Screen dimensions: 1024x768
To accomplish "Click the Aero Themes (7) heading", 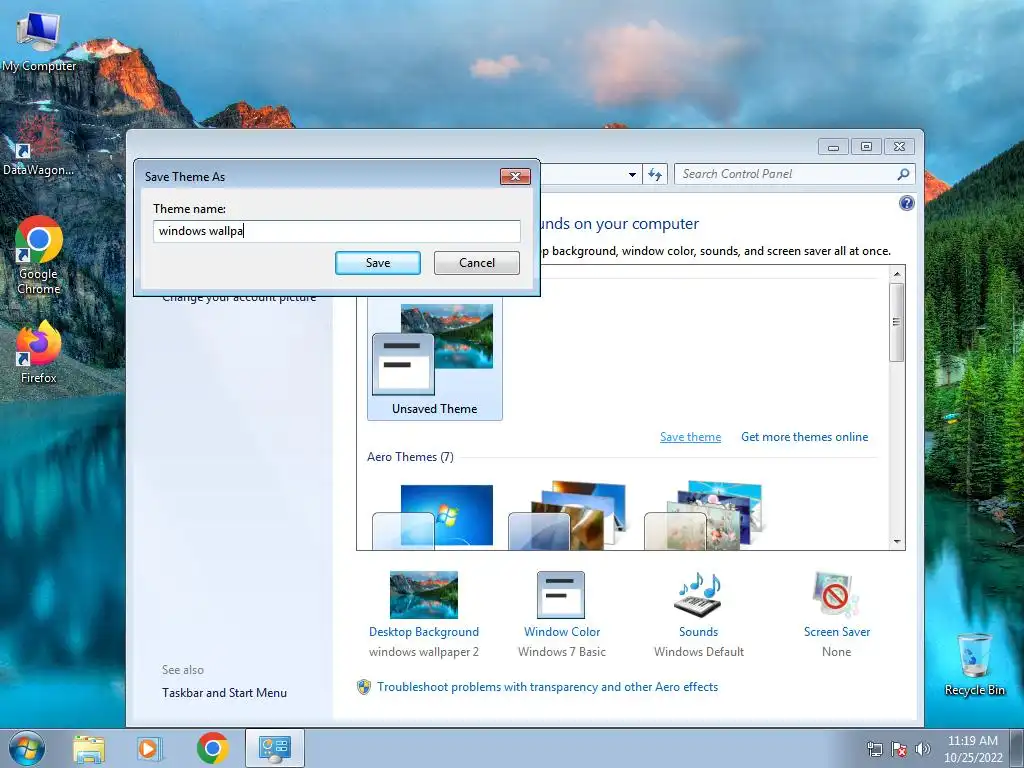I will point(410,457).
